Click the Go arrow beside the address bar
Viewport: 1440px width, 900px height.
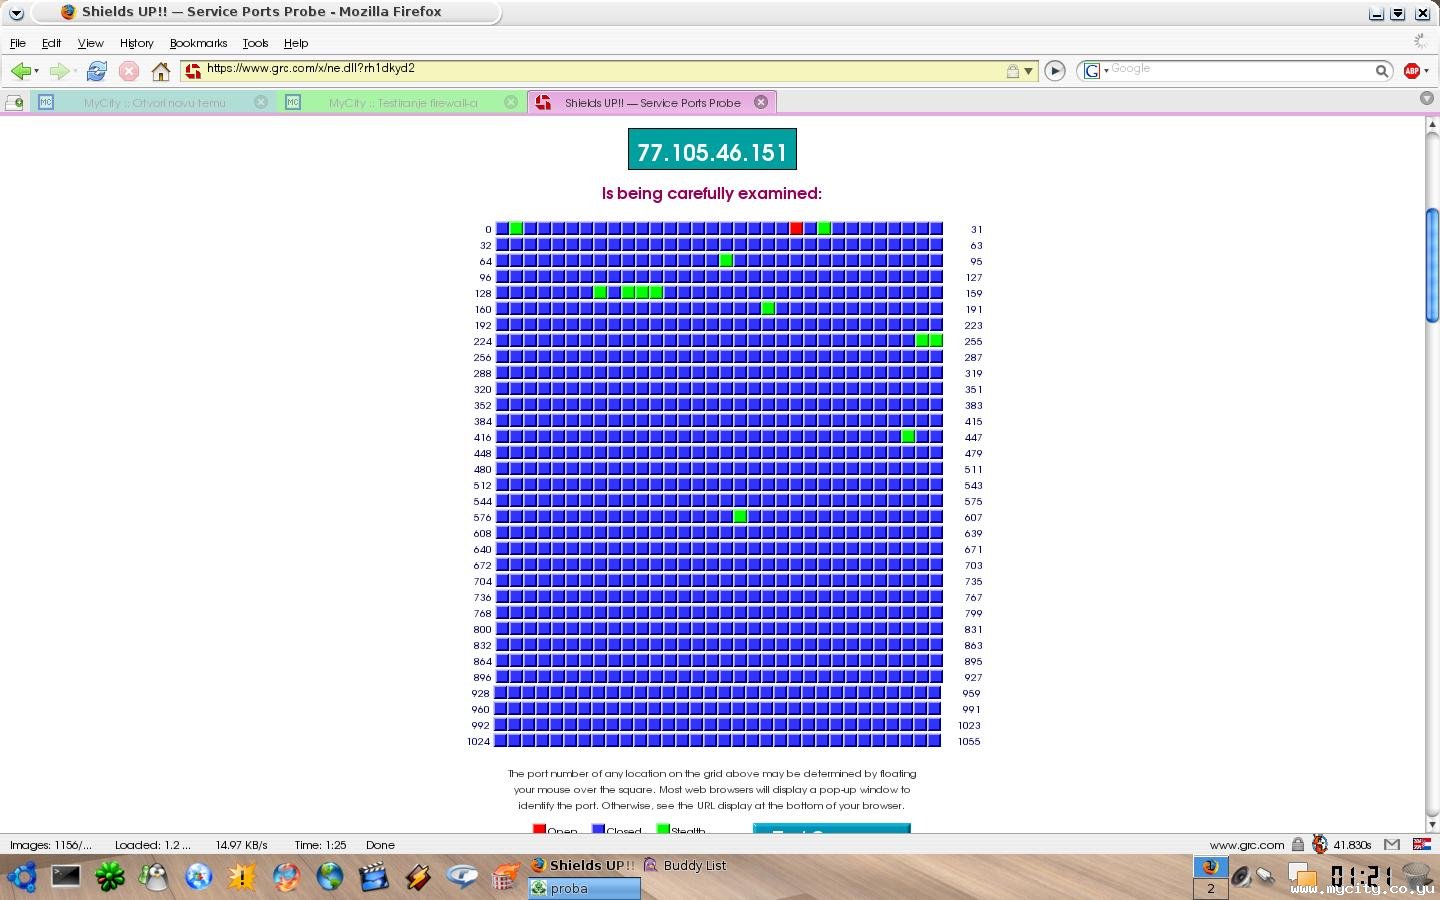click(1054, 71)
